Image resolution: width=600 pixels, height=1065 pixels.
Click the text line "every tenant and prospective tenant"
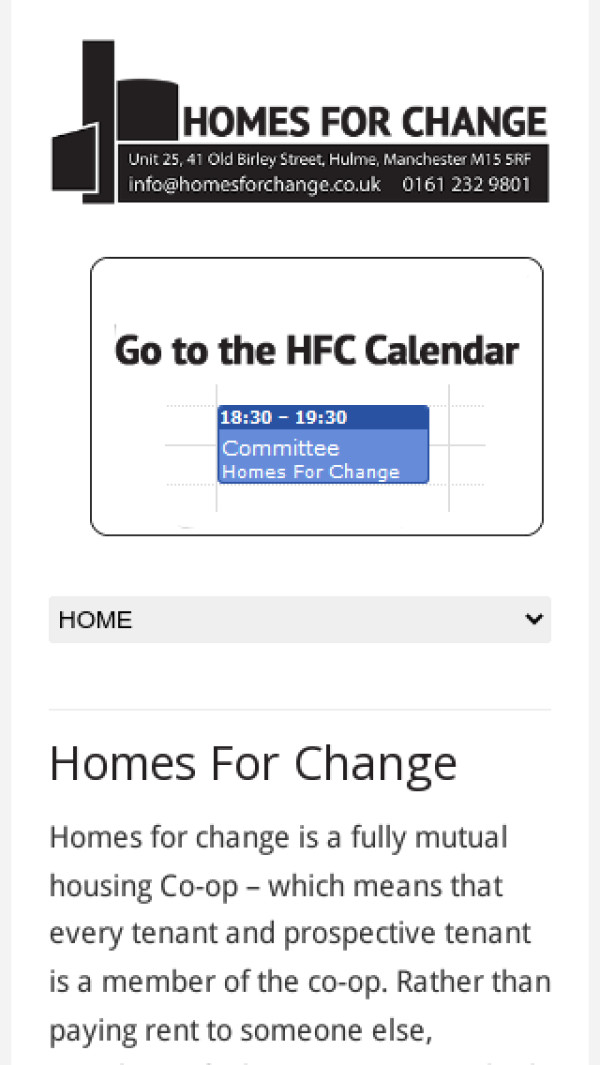(x=290, y=933)
